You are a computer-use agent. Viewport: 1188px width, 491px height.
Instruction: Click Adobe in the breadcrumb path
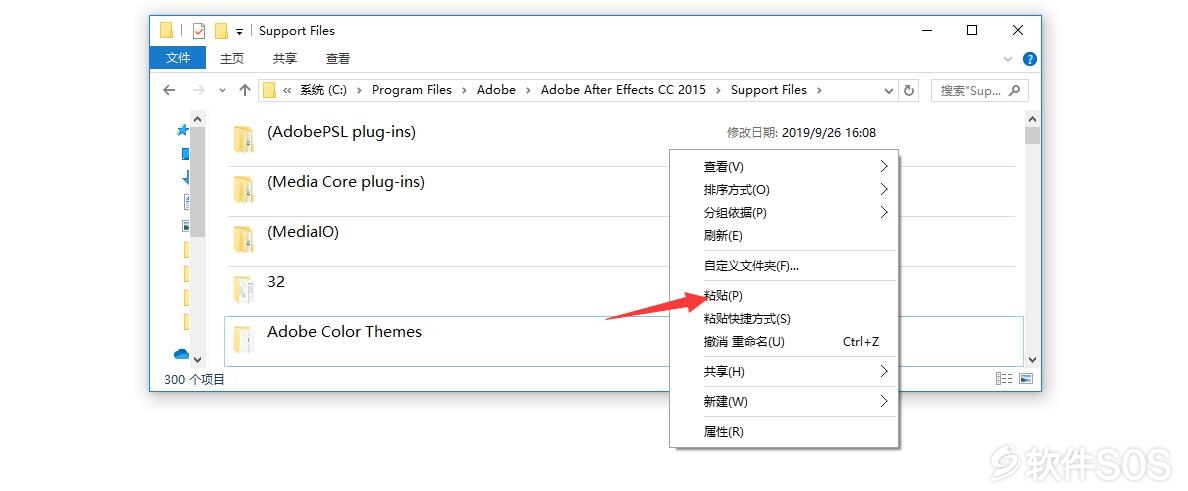click(496, 89)
